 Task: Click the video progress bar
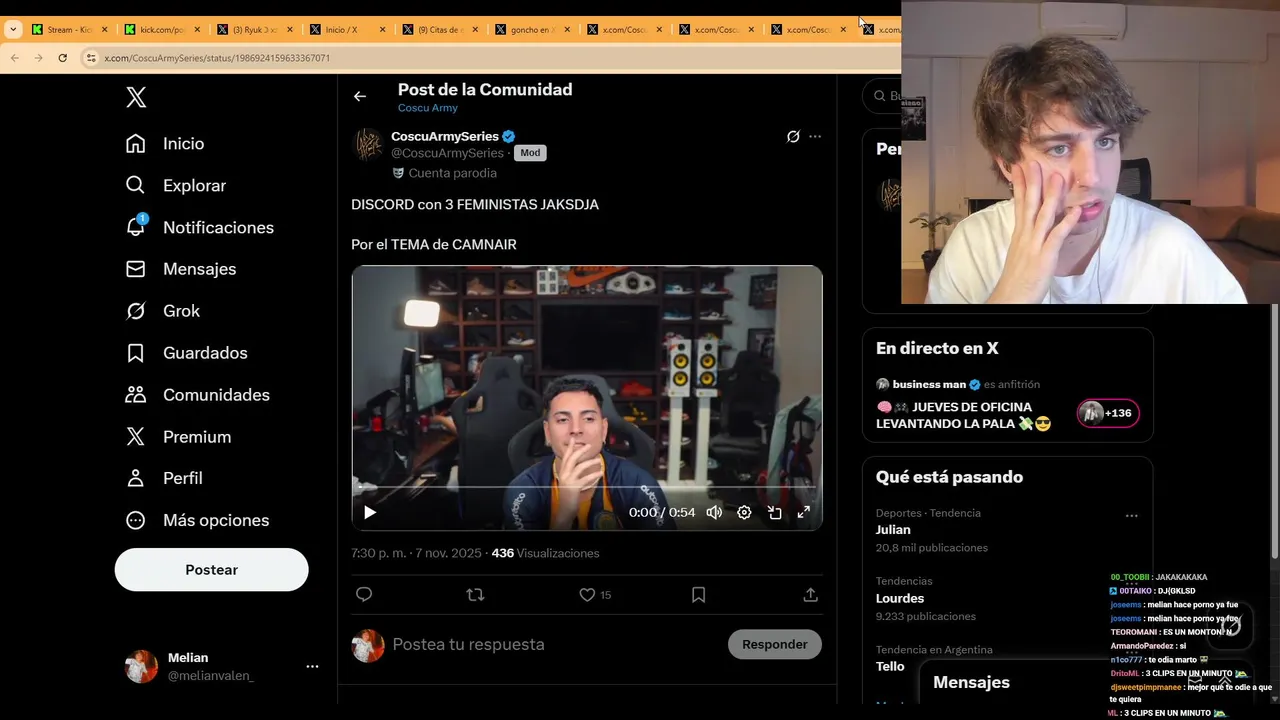tap(587, 487)
